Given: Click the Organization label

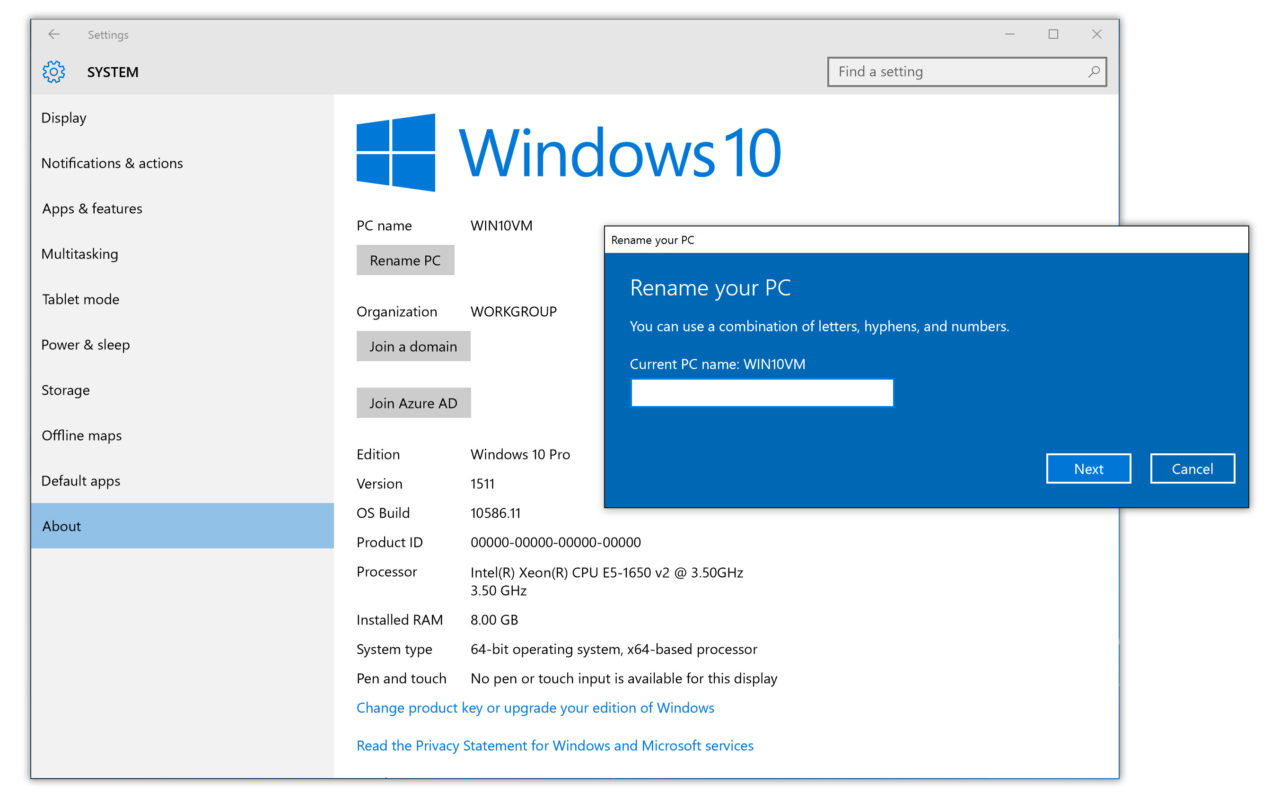Looking at the screenshot, I should pos(397,312).
